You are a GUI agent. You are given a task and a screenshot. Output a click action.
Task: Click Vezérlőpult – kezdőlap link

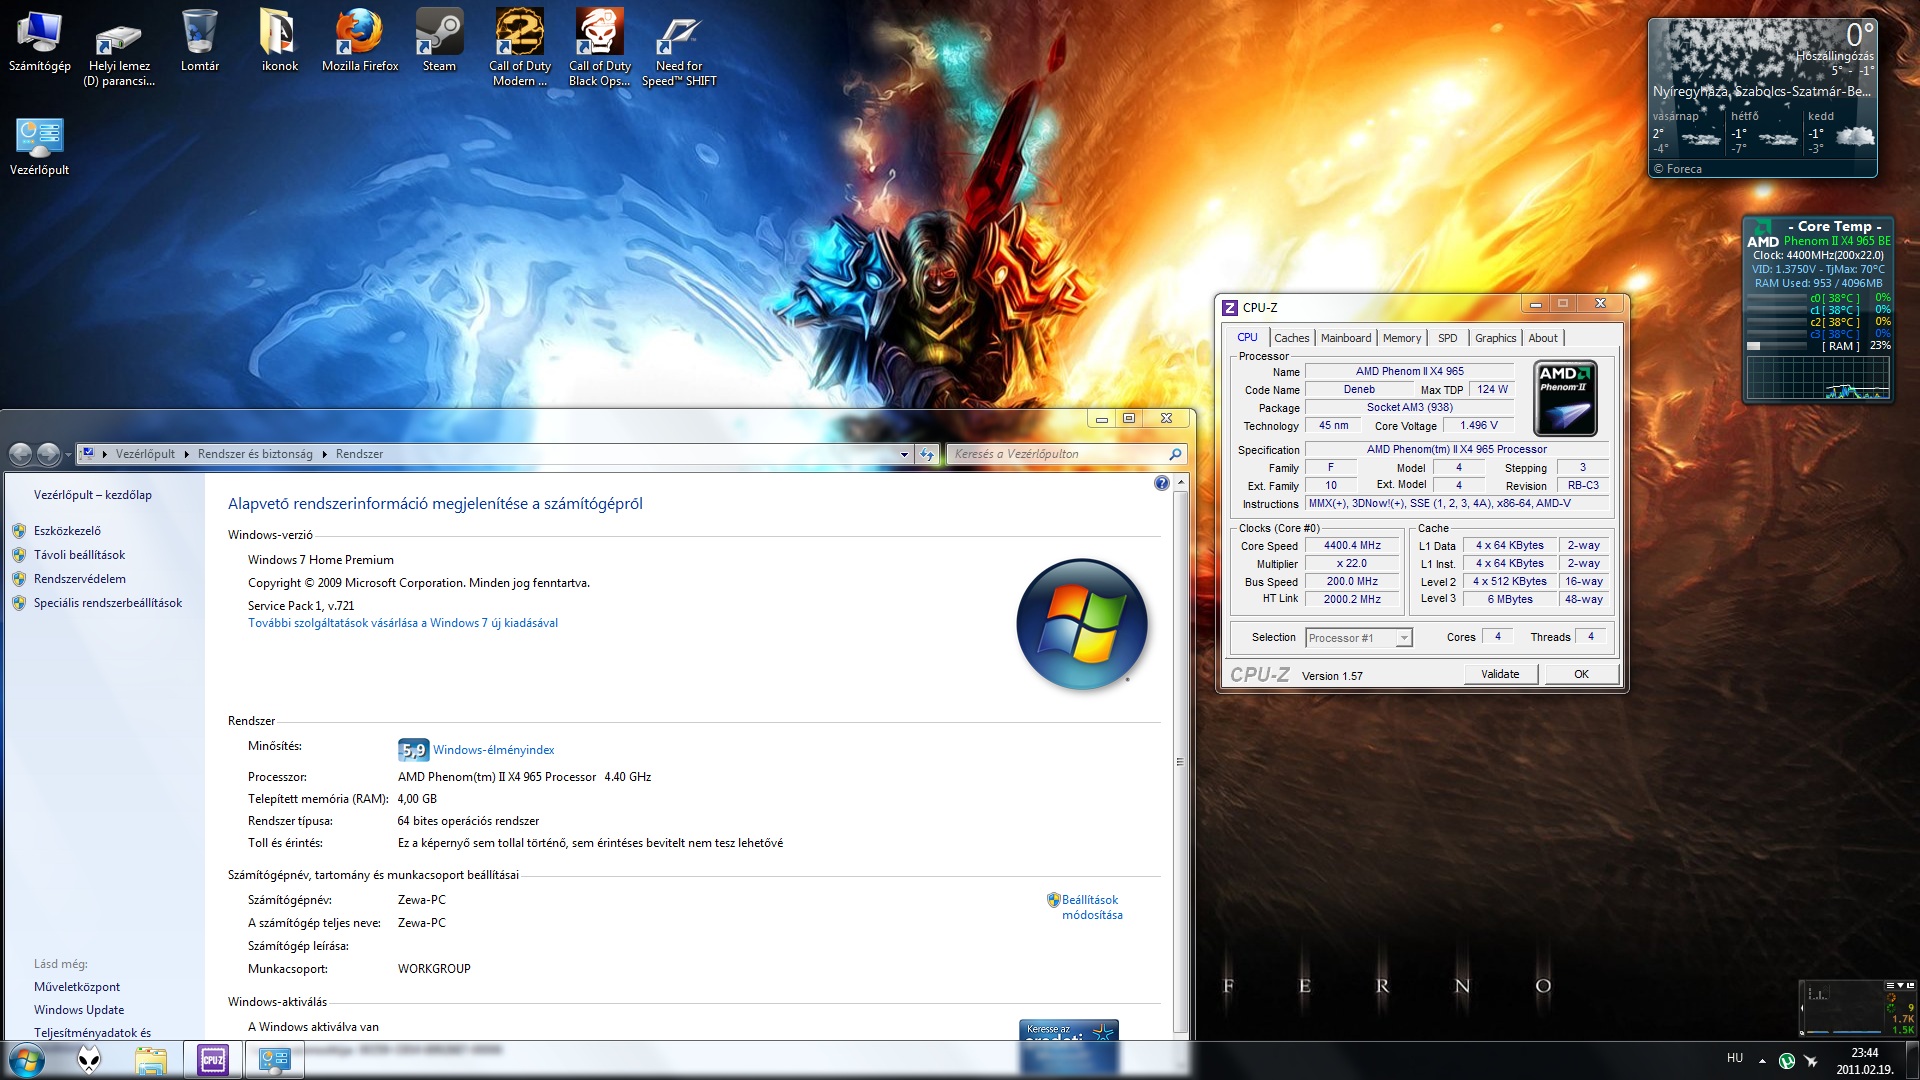click(93, 495)
